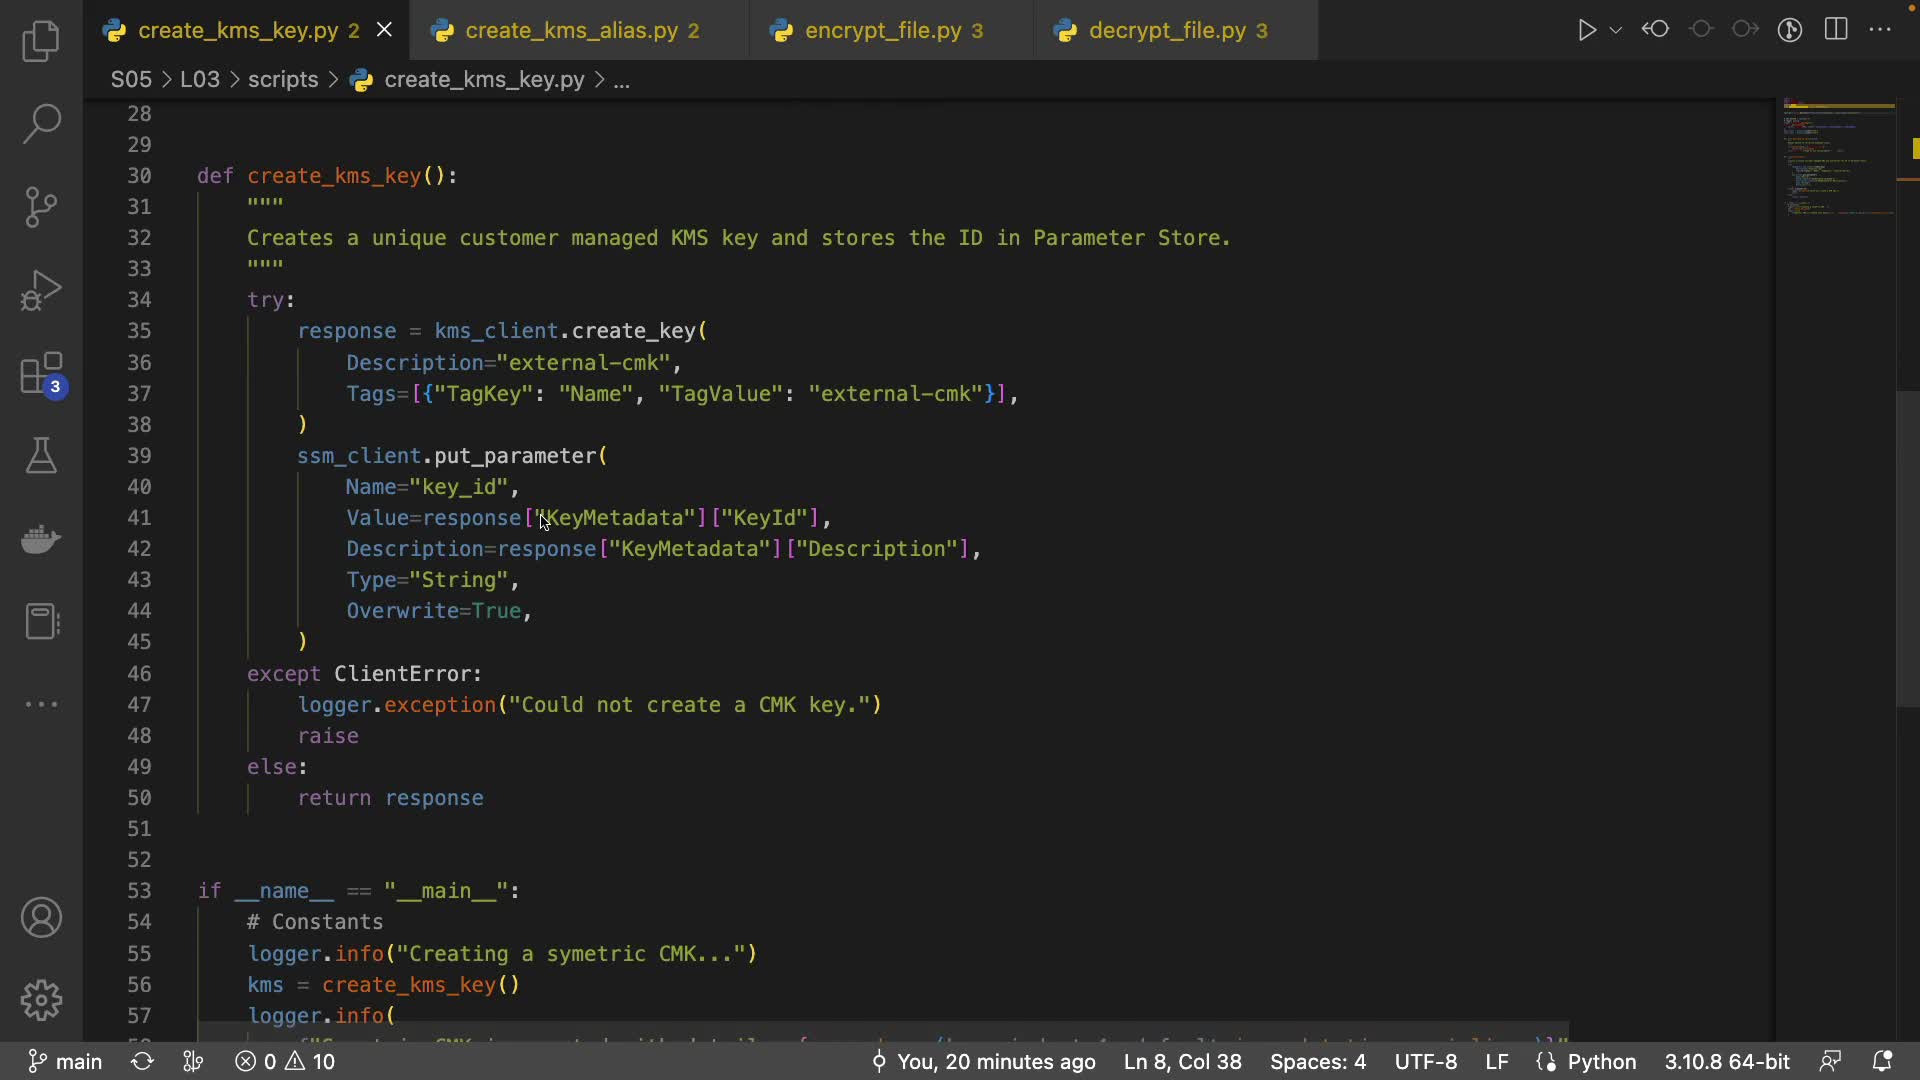Screen dimensions: 1920x1080
Task: Expand additional views ellipsis in activity bar
Action: point(41,704)
